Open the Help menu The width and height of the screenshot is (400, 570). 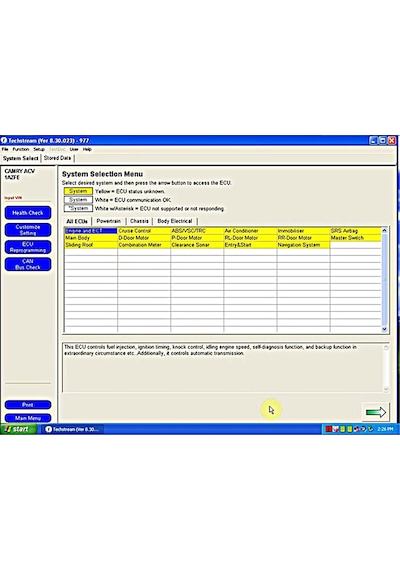(87, 149)
